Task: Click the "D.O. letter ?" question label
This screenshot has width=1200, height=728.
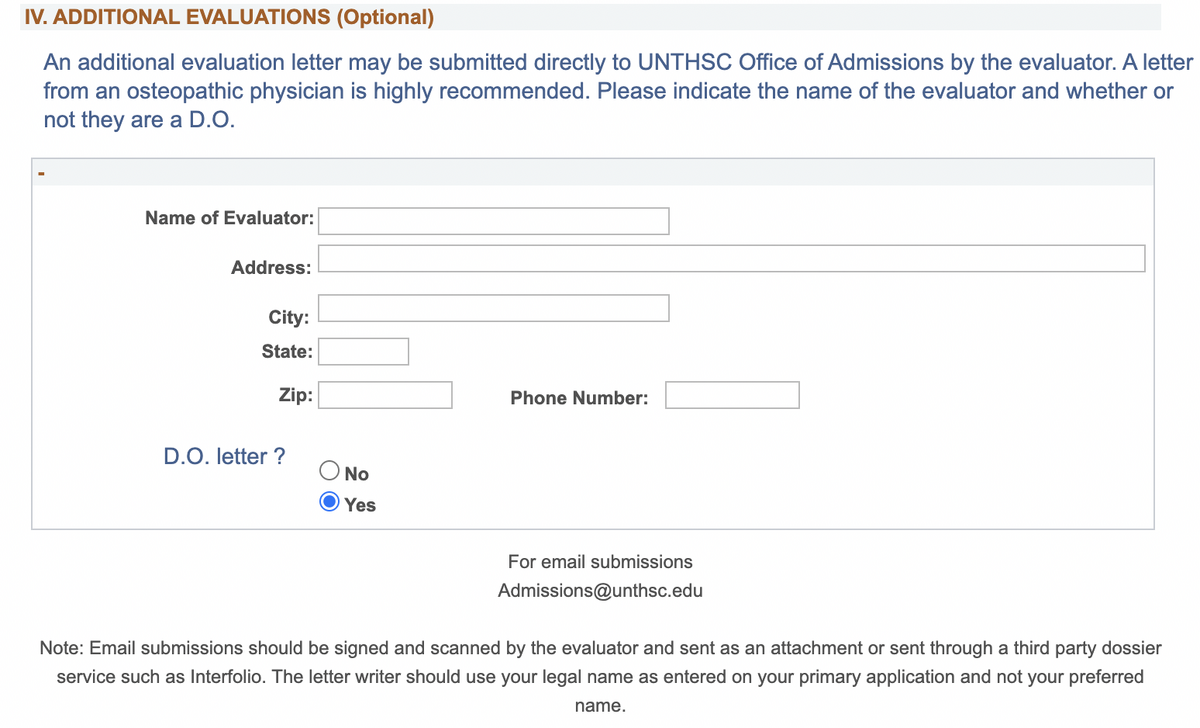Action: [x=224, y=457]
